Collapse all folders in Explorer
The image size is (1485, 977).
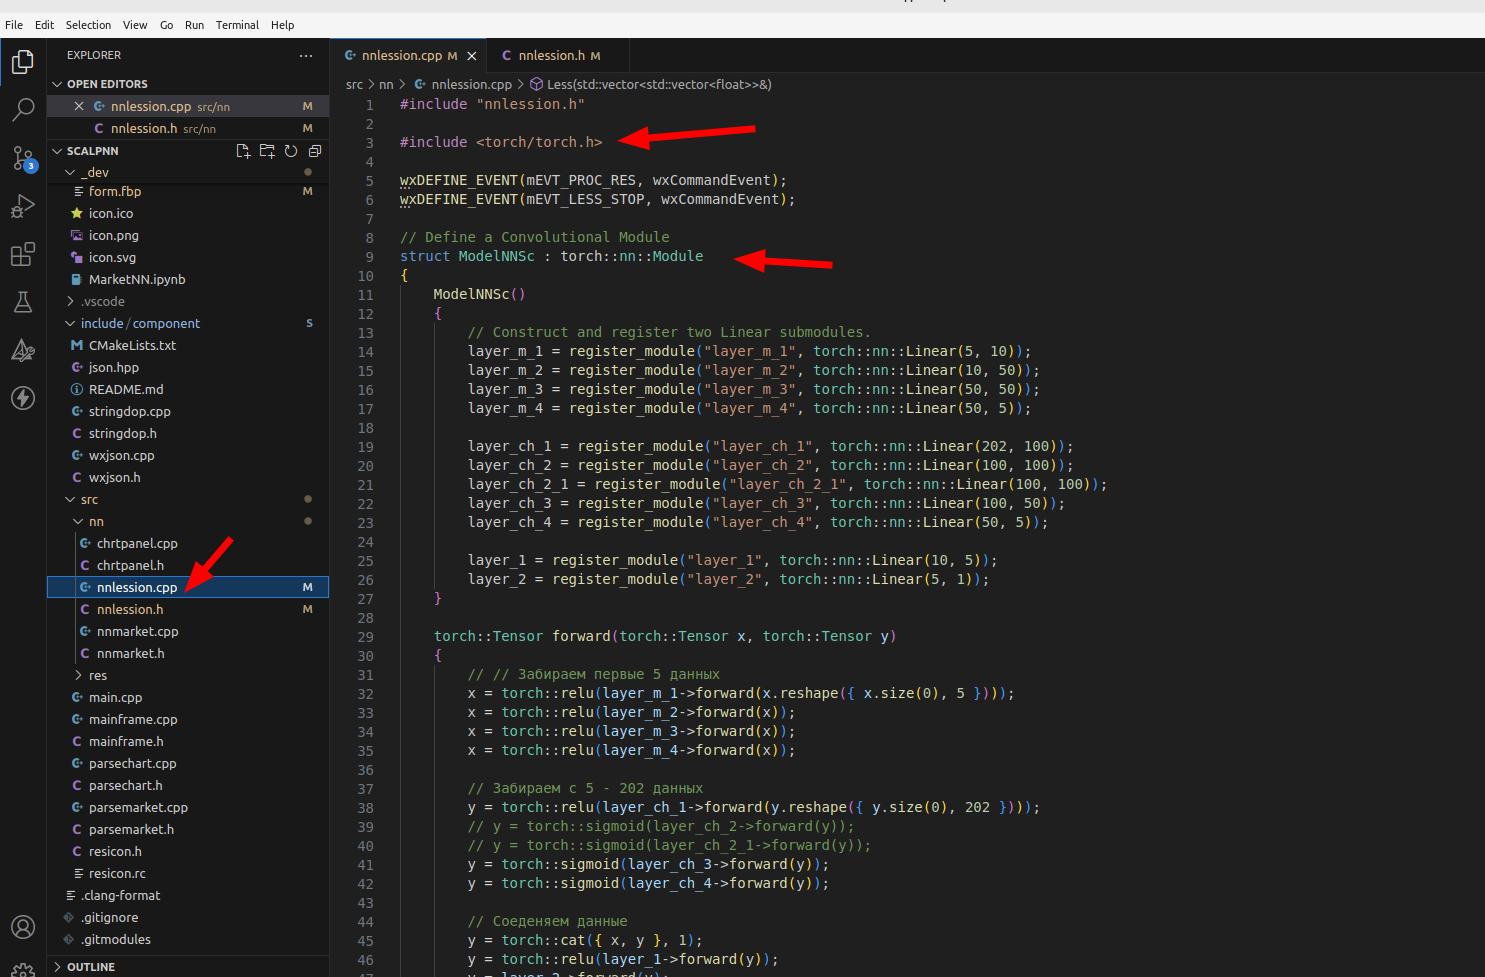[315, 151]
